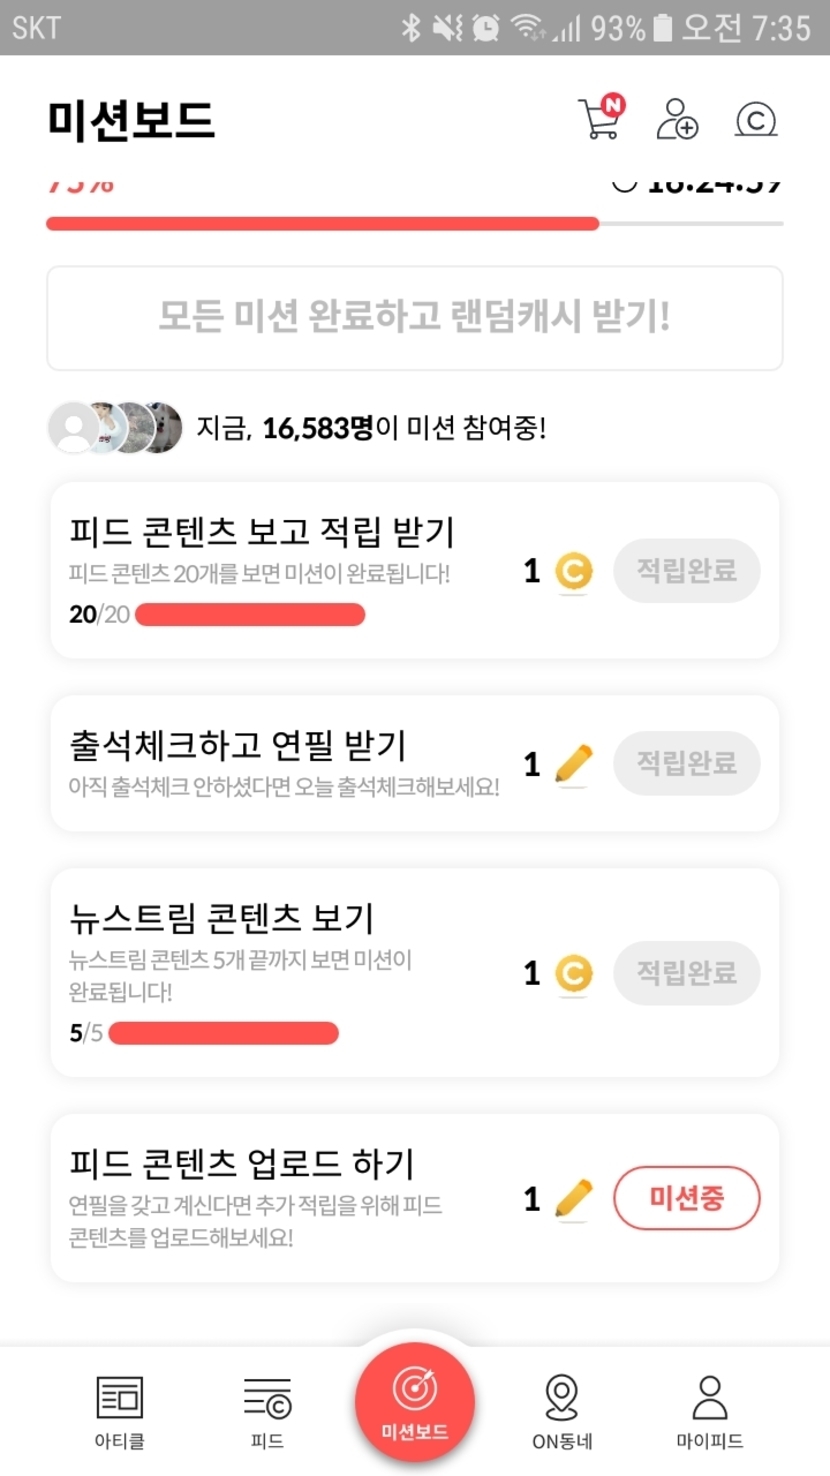830x1476 pixels.
Task: Click pencil icon in feed upload mission
Action: [573, 1198]
